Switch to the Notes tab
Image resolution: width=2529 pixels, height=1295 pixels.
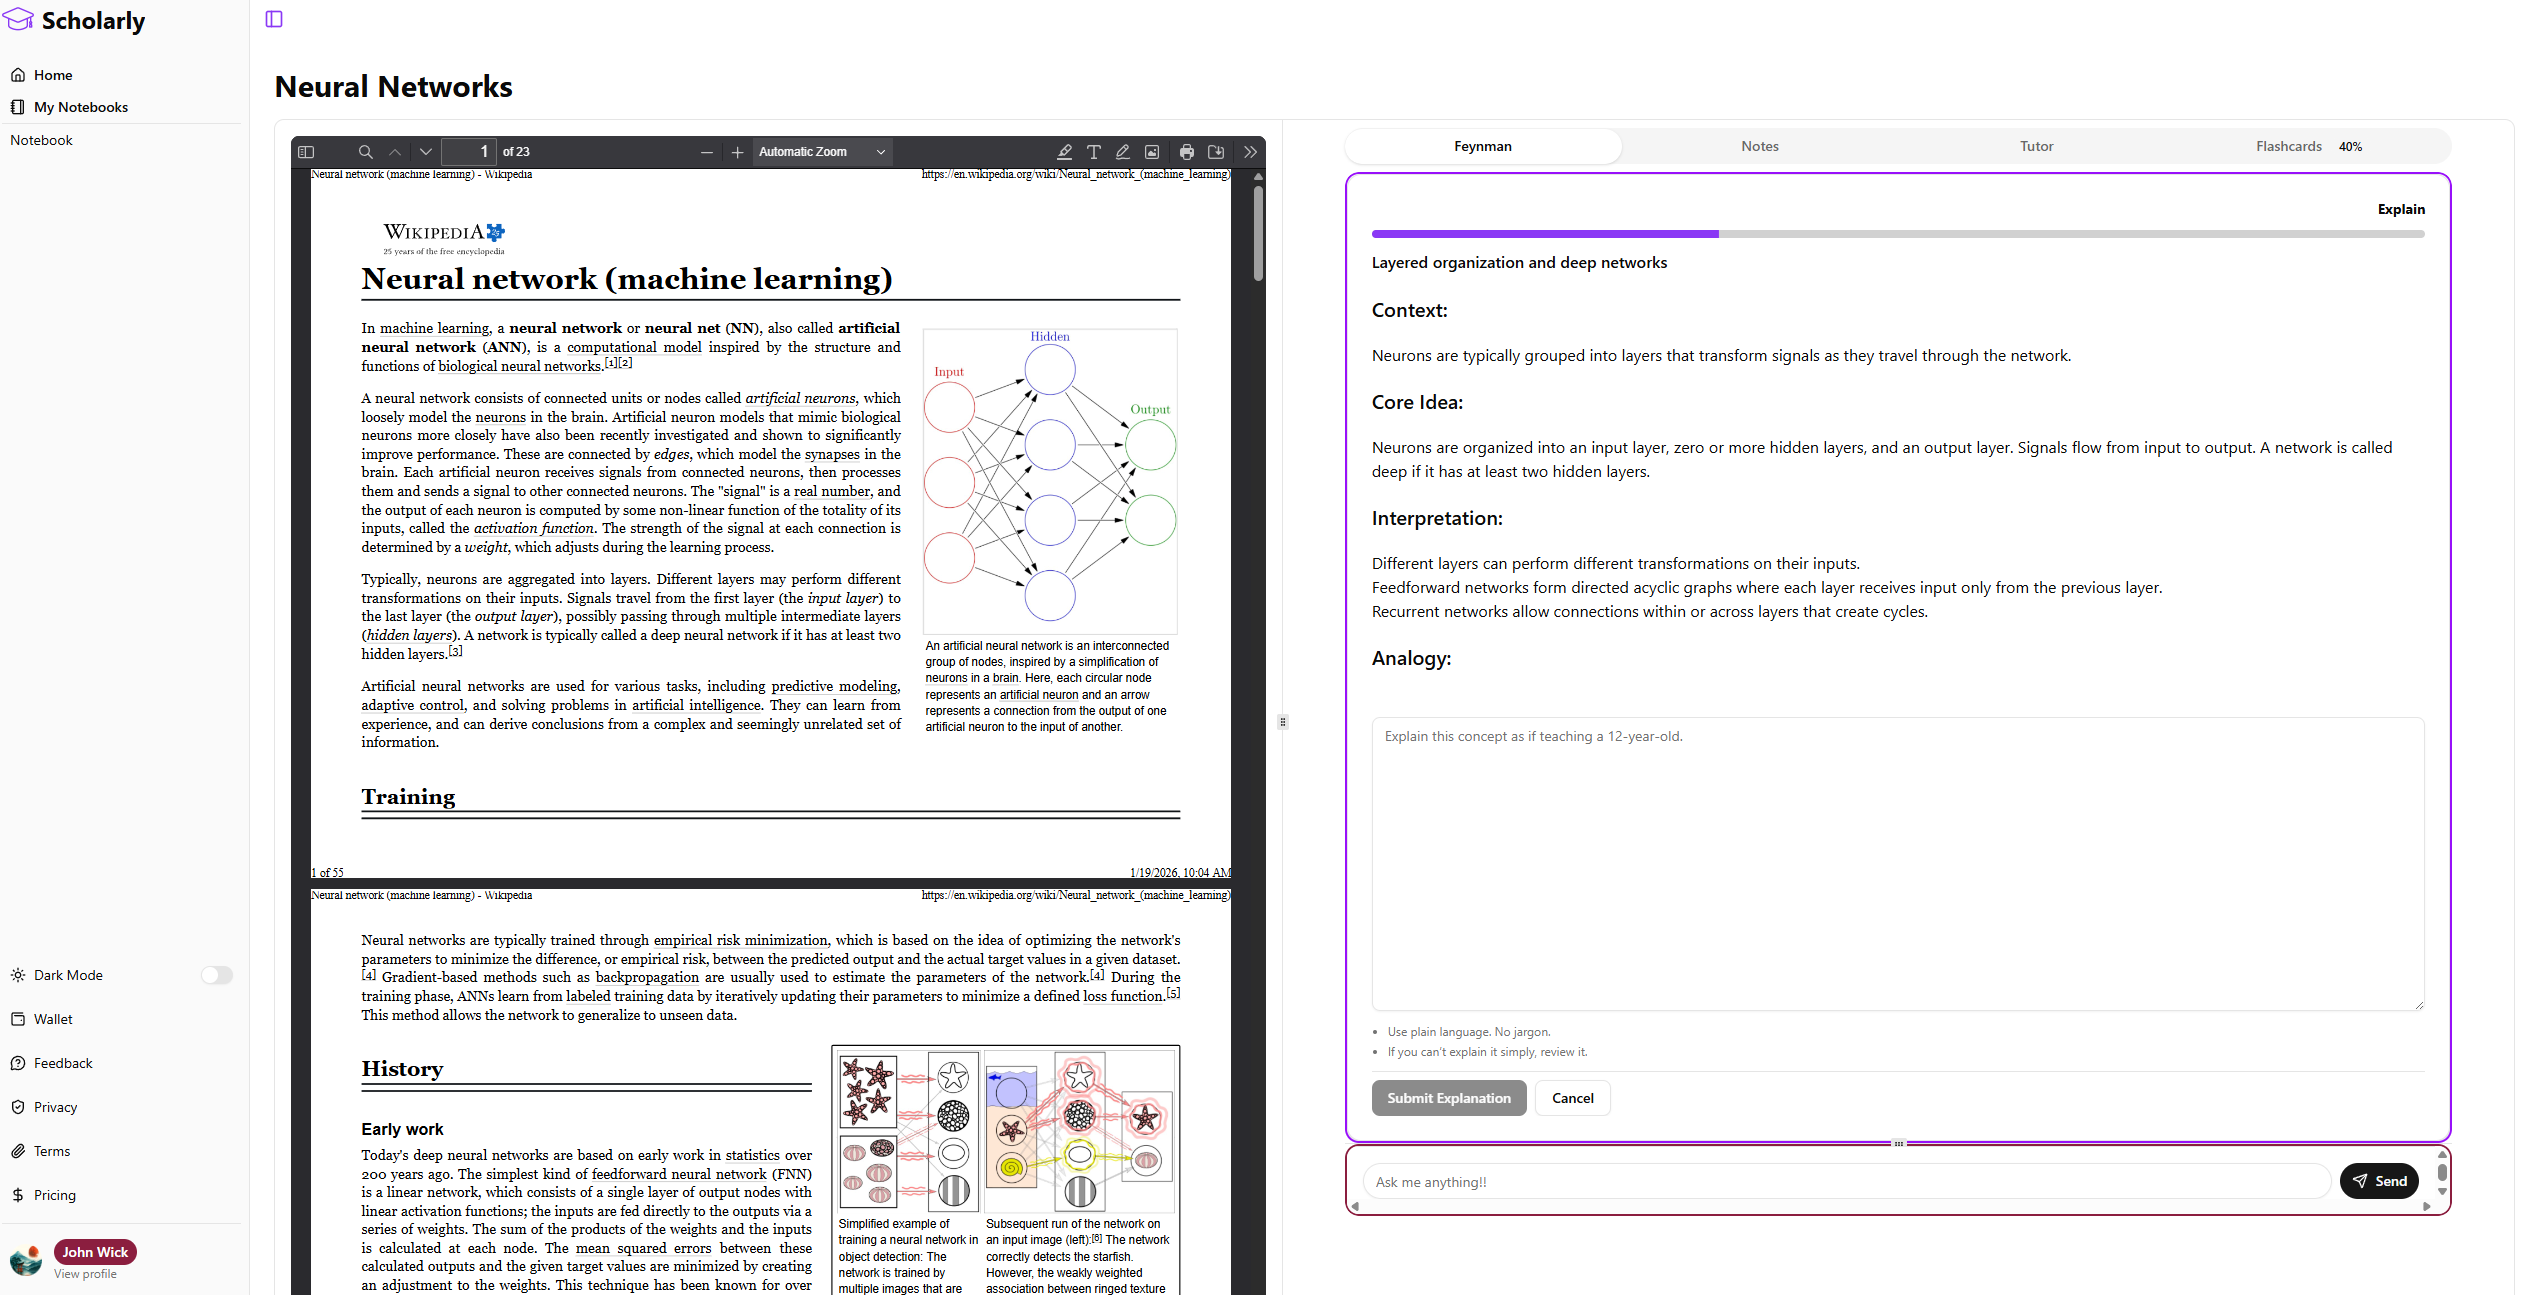(x=1759, y=146)
